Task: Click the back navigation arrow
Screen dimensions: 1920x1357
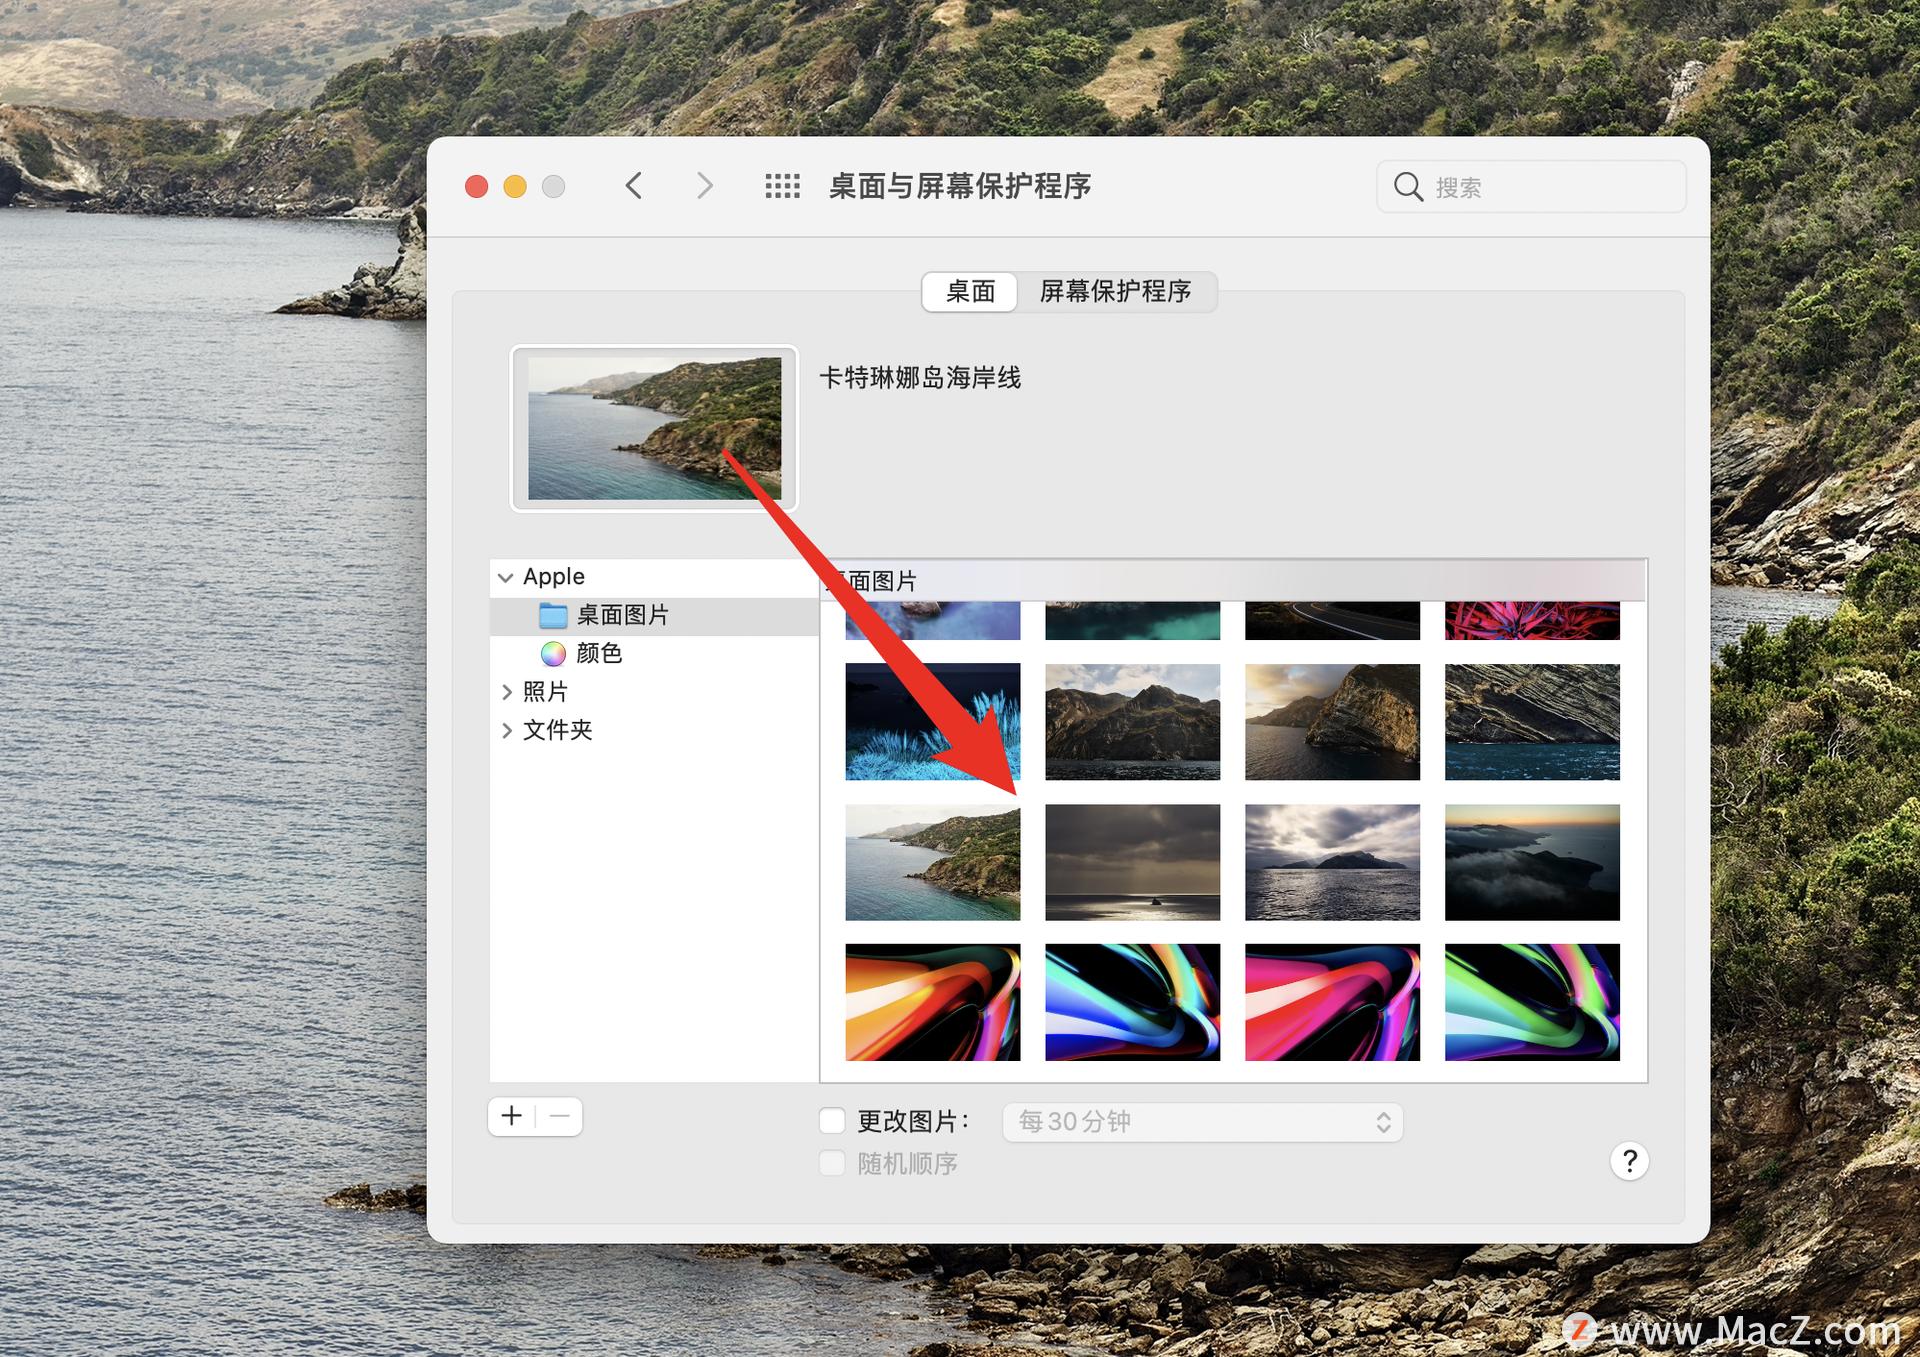Action: (634, 186)
